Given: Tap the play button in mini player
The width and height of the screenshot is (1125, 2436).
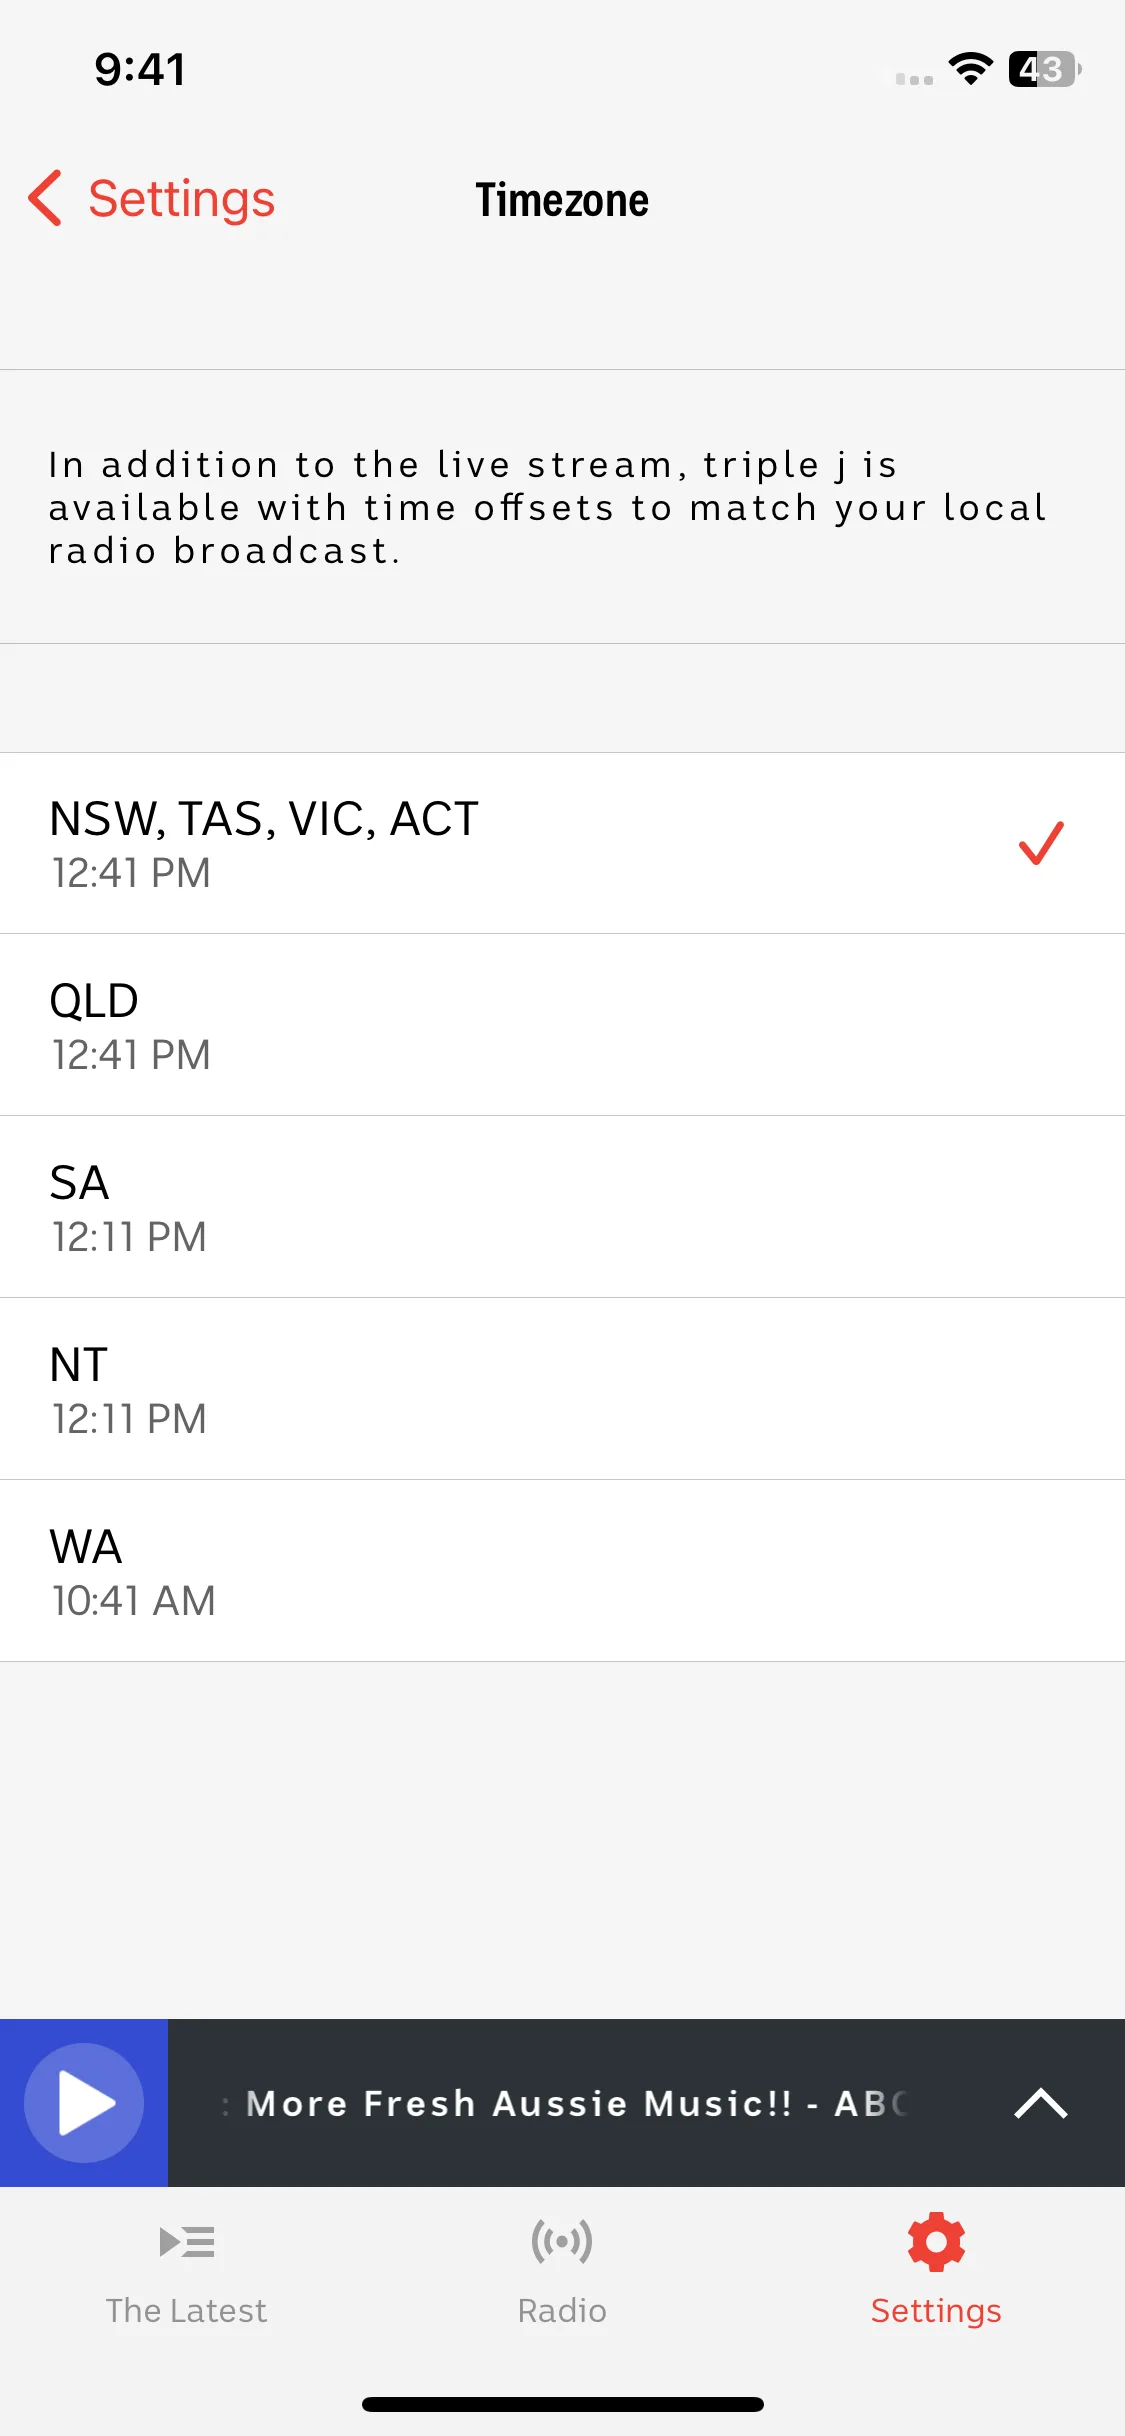Looking at the screenshot, I should click(84, 2102).
